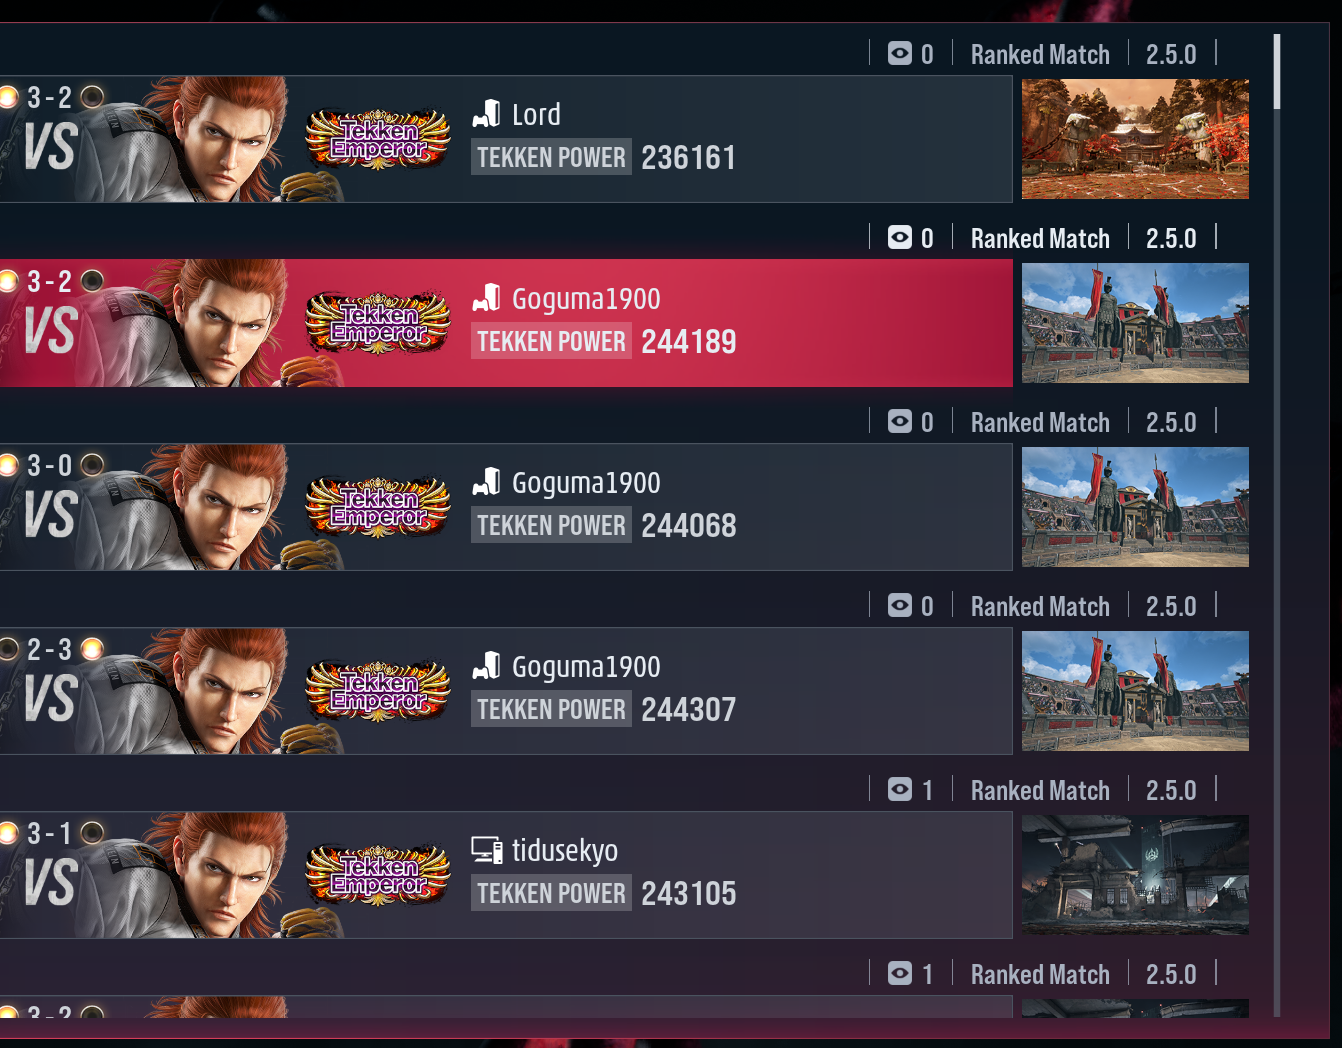Click the vertical scrollbar thumb on the right

pos(1277,72)
